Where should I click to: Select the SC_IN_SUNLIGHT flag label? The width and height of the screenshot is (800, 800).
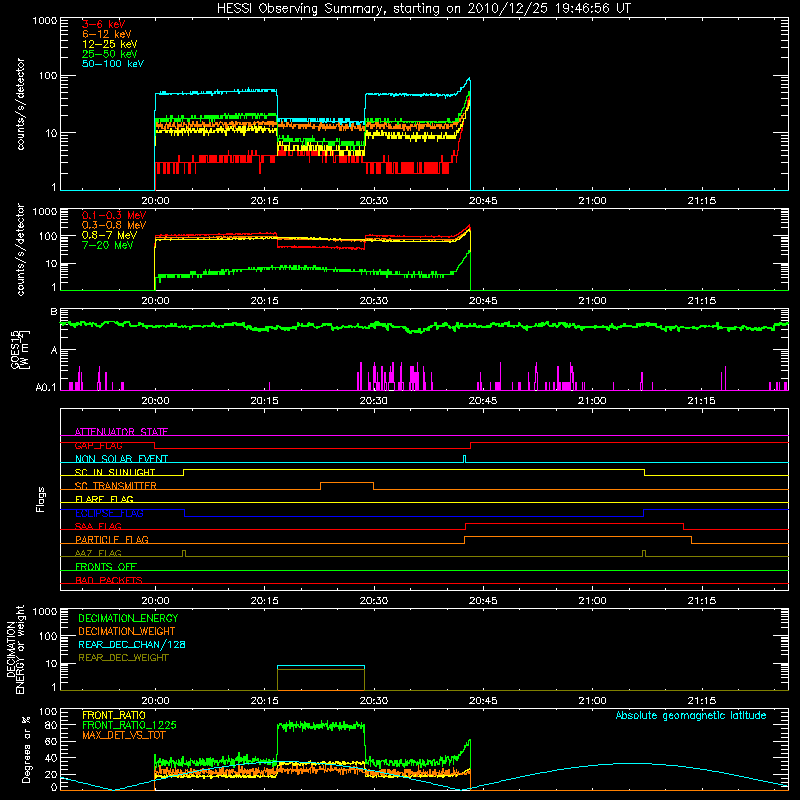tap(115, 472)
